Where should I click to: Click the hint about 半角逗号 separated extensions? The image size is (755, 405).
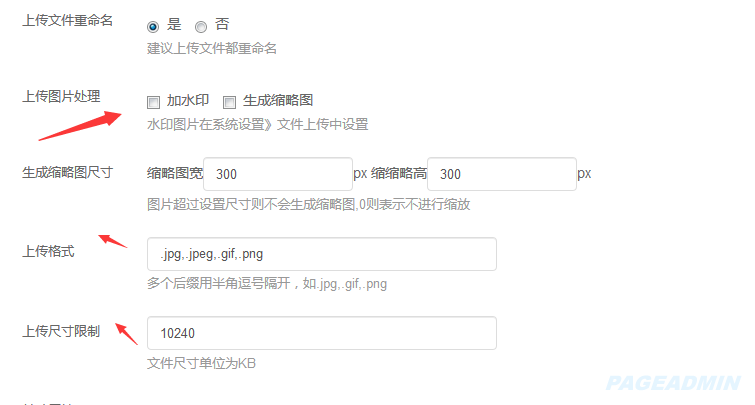(x=267, y=284)
